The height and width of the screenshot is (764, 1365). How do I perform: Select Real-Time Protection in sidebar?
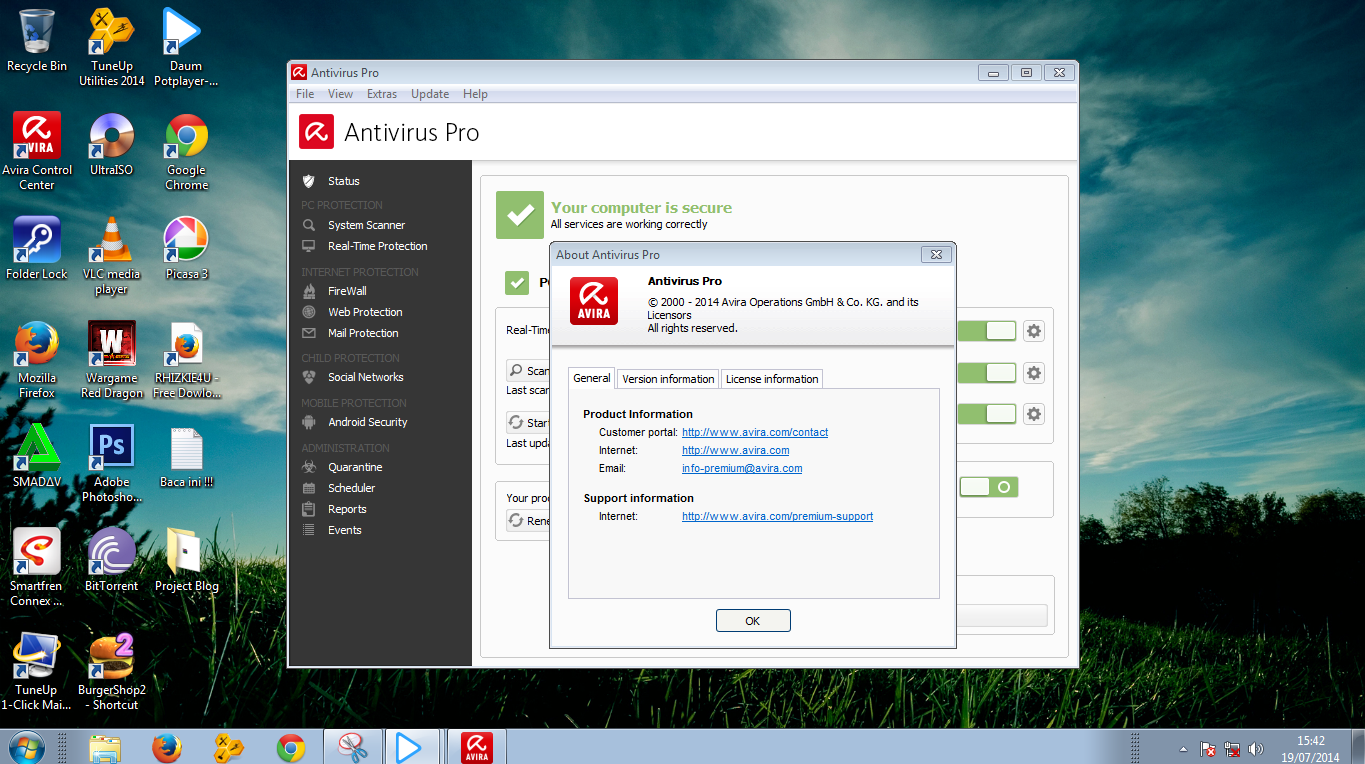pos(380,246)
